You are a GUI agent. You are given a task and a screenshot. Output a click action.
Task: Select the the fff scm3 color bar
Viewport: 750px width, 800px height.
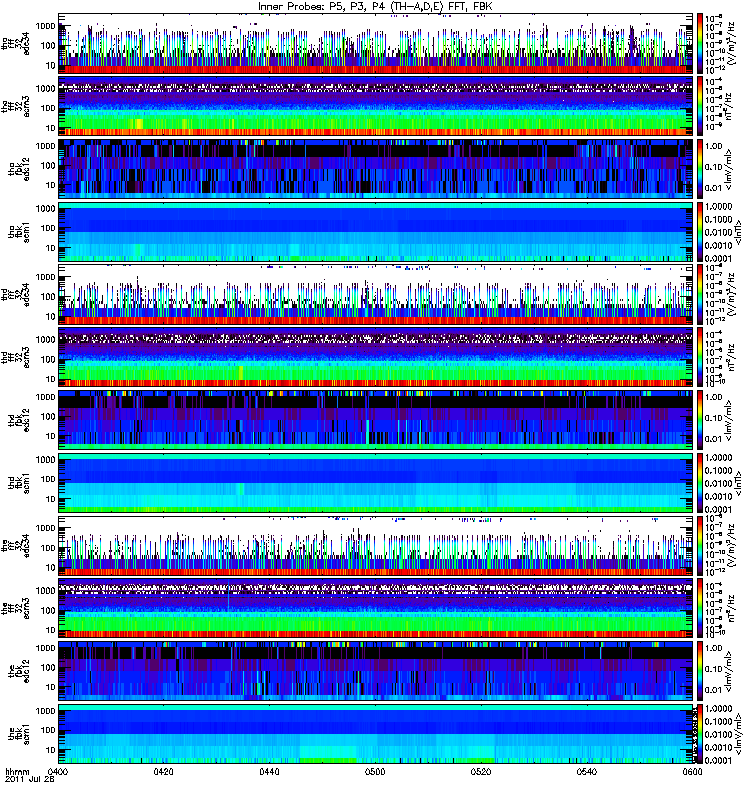[x=700, y=608]
